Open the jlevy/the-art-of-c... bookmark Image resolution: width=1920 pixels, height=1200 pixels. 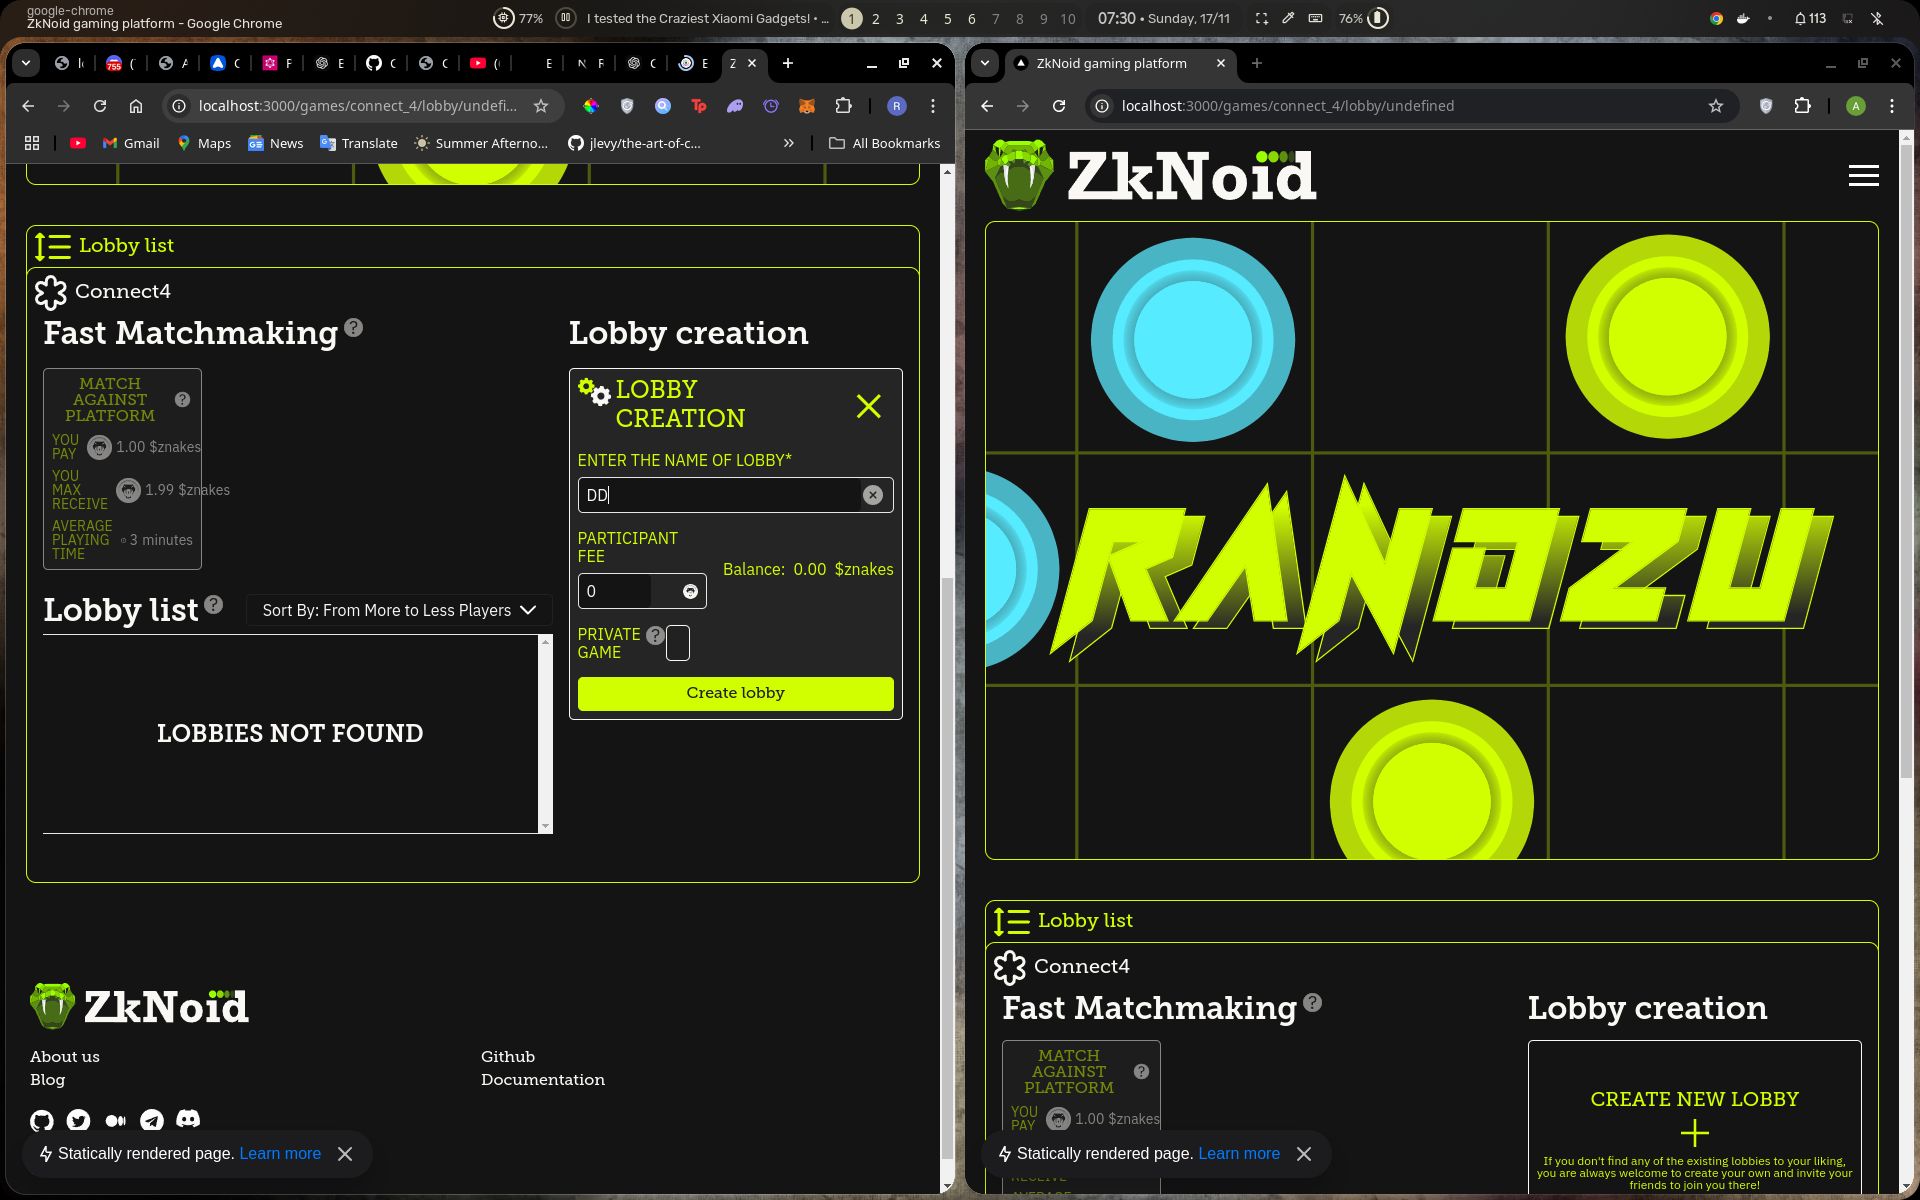pos(634,143)
